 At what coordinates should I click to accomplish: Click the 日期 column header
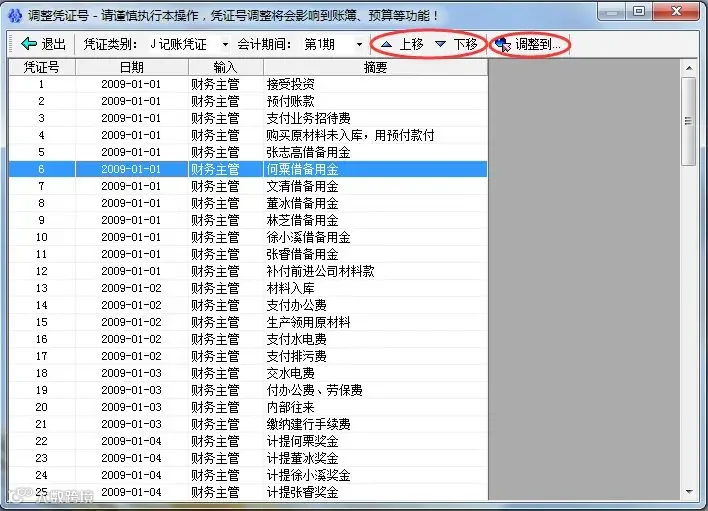click(131, 67)
